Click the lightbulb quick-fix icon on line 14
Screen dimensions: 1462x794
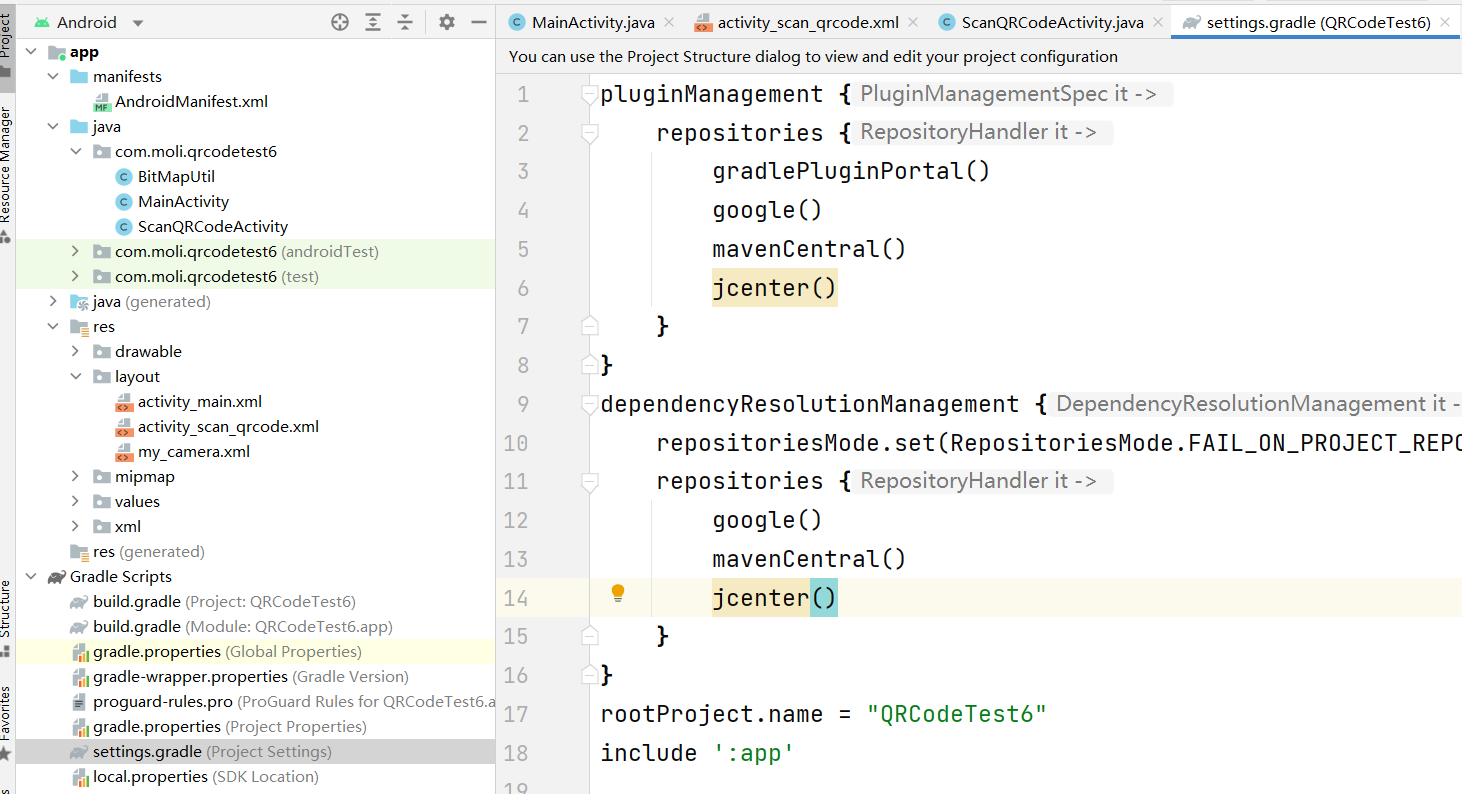[x=618, y=593]
